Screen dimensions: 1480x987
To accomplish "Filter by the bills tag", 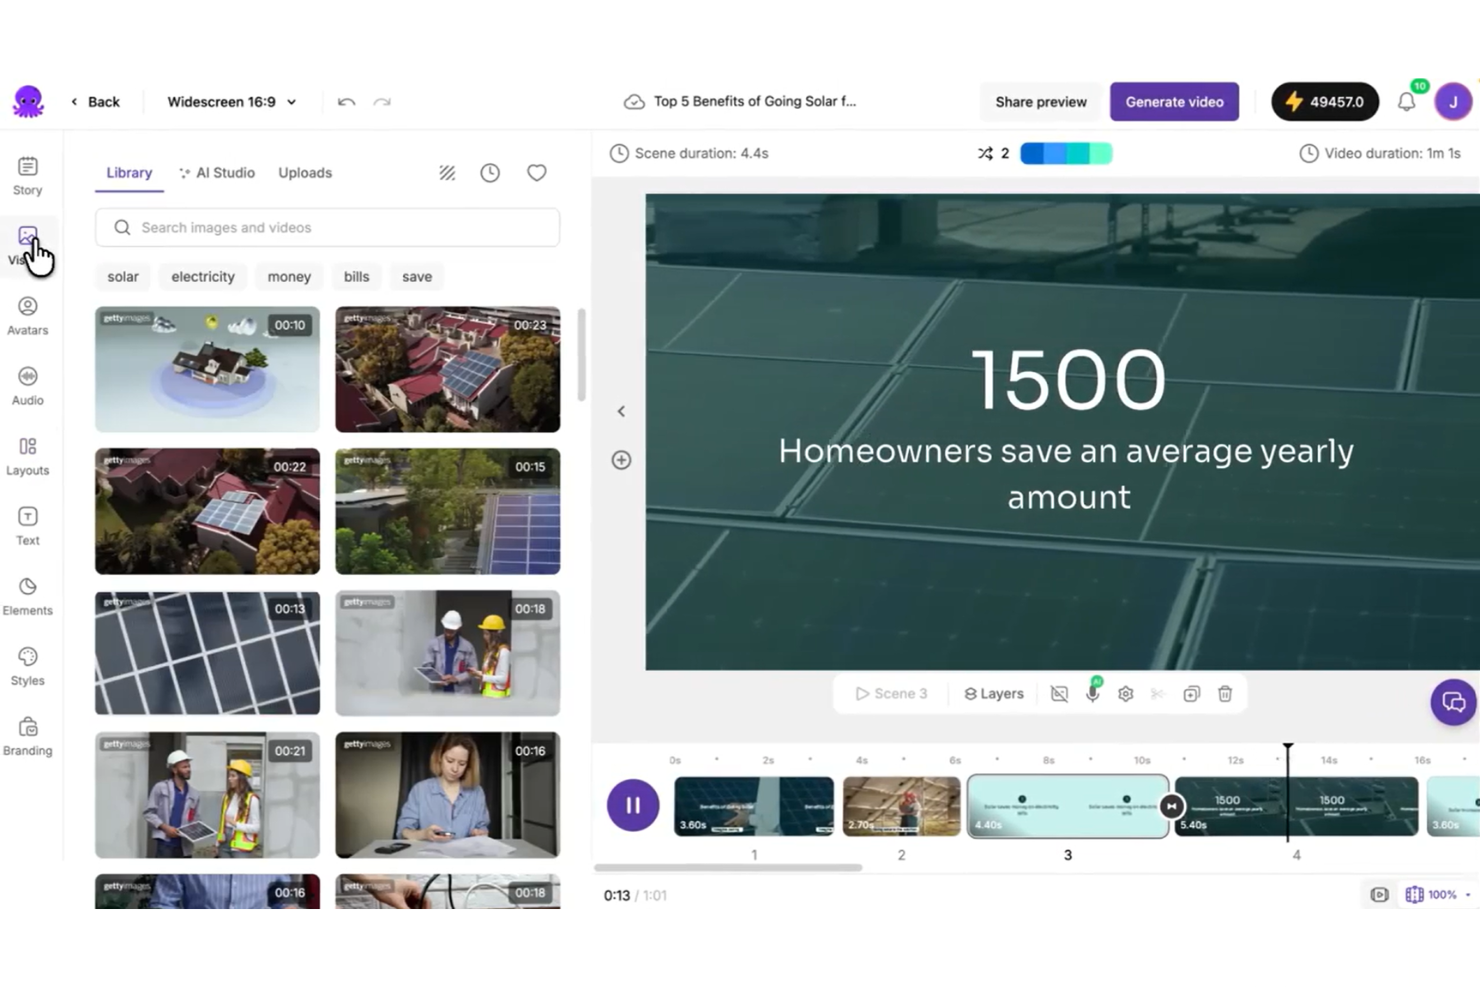I will pos(356,277).
